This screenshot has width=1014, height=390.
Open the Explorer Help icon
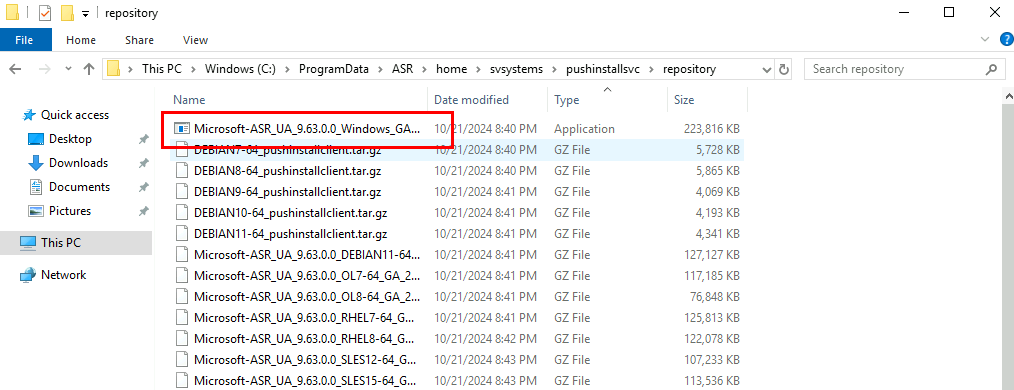[1006, 40]
